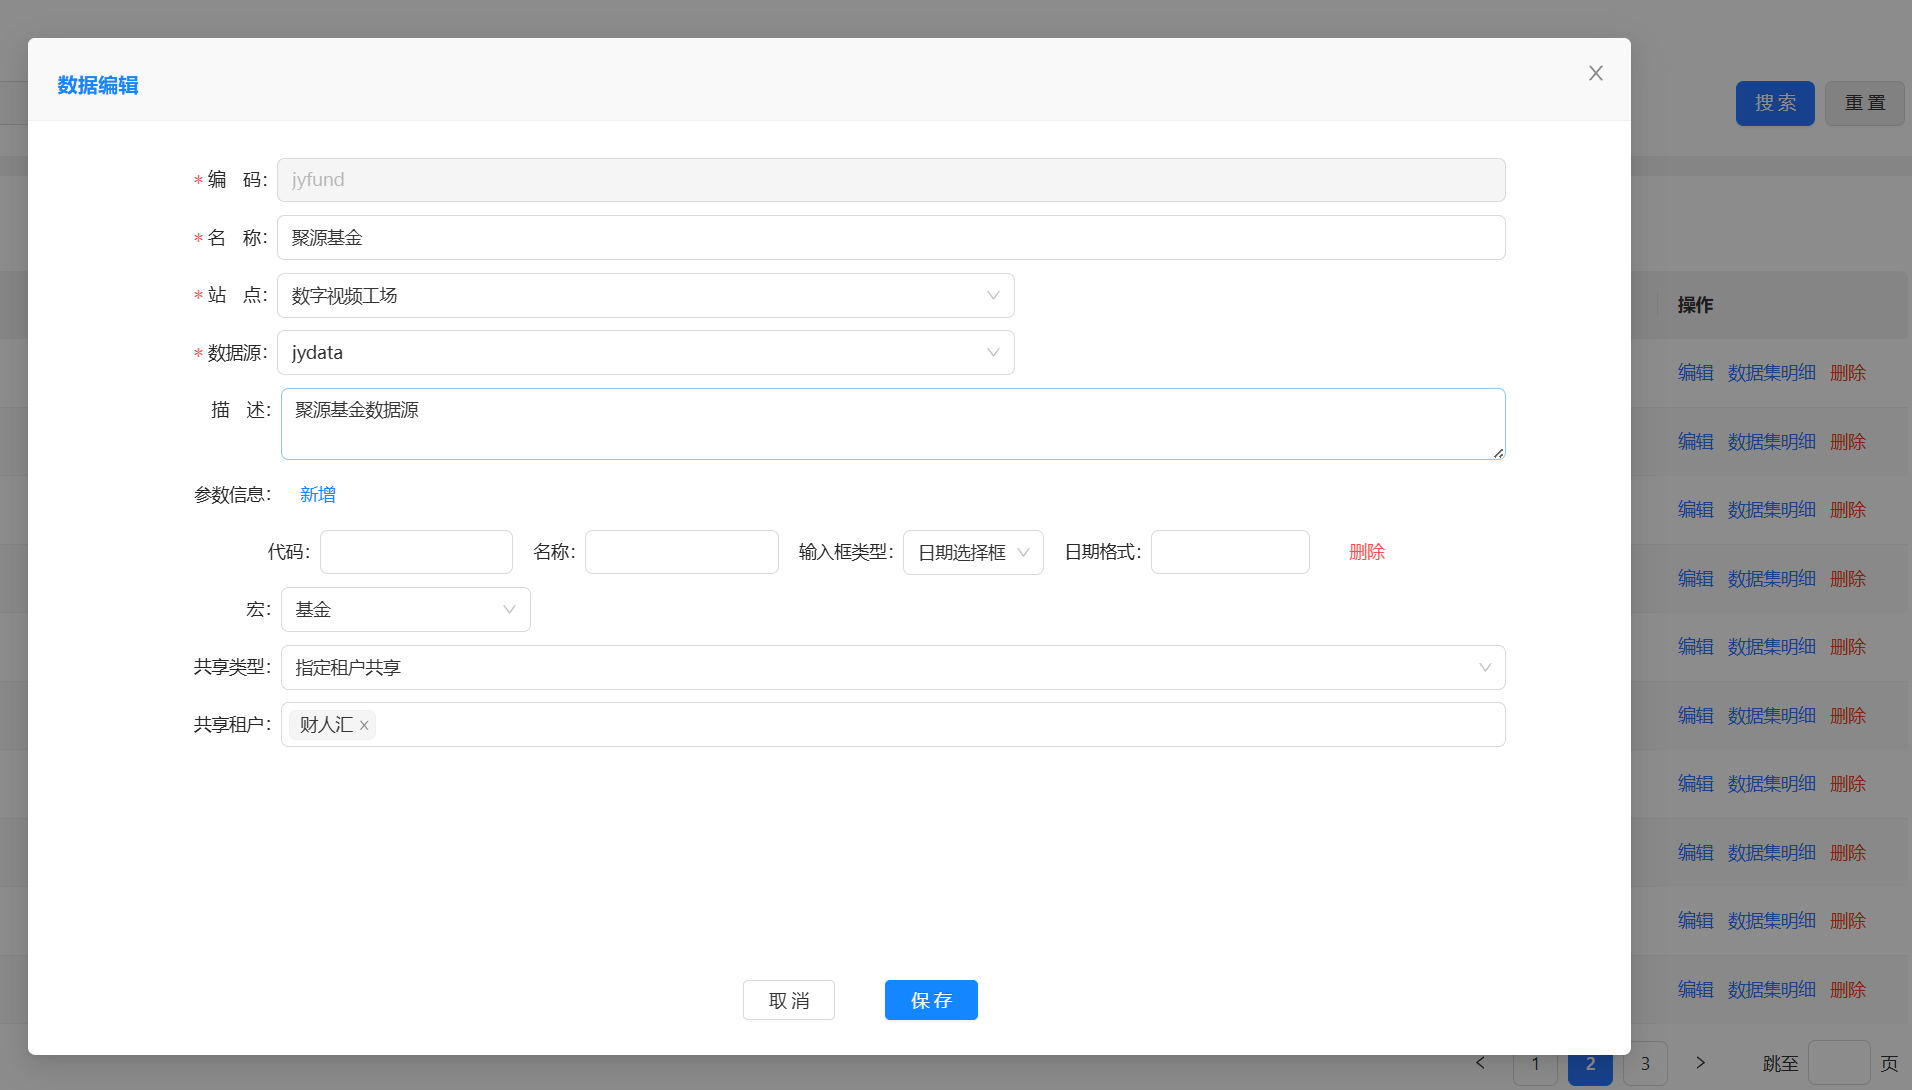Click the parameter 名称 input box

(x=681, y=553)
